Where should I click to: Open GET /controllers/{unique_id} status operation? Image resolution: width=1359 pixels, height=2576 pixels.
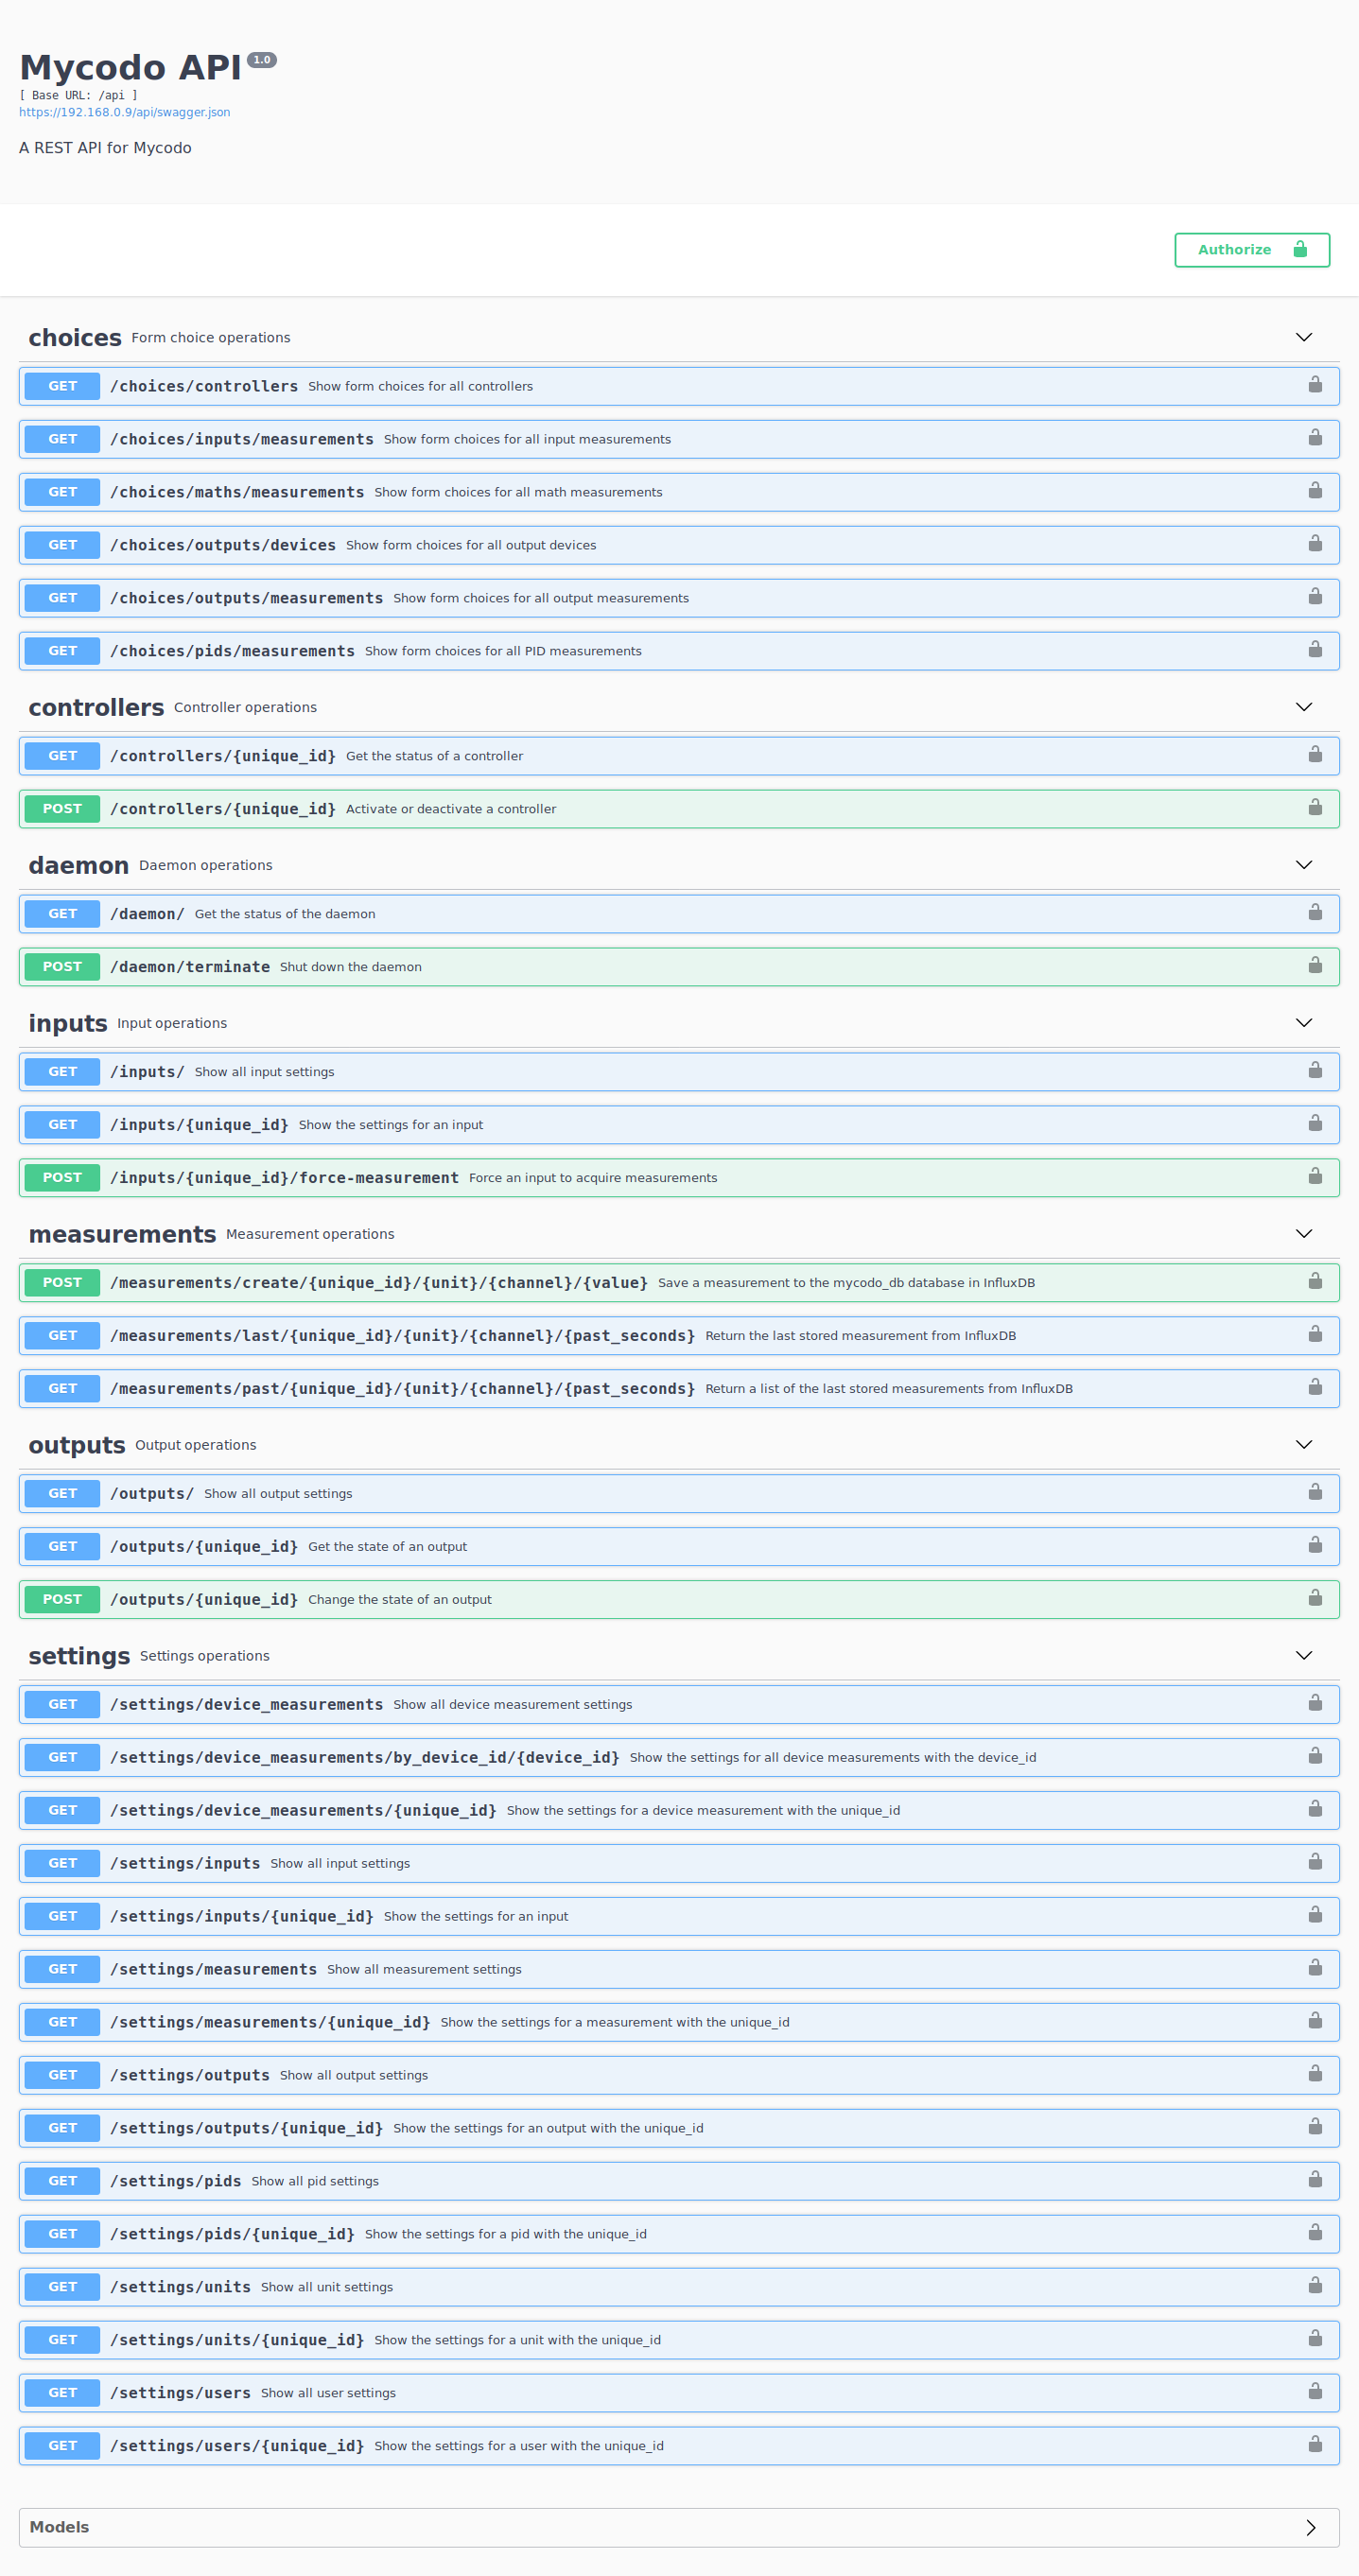pos(679,756)
